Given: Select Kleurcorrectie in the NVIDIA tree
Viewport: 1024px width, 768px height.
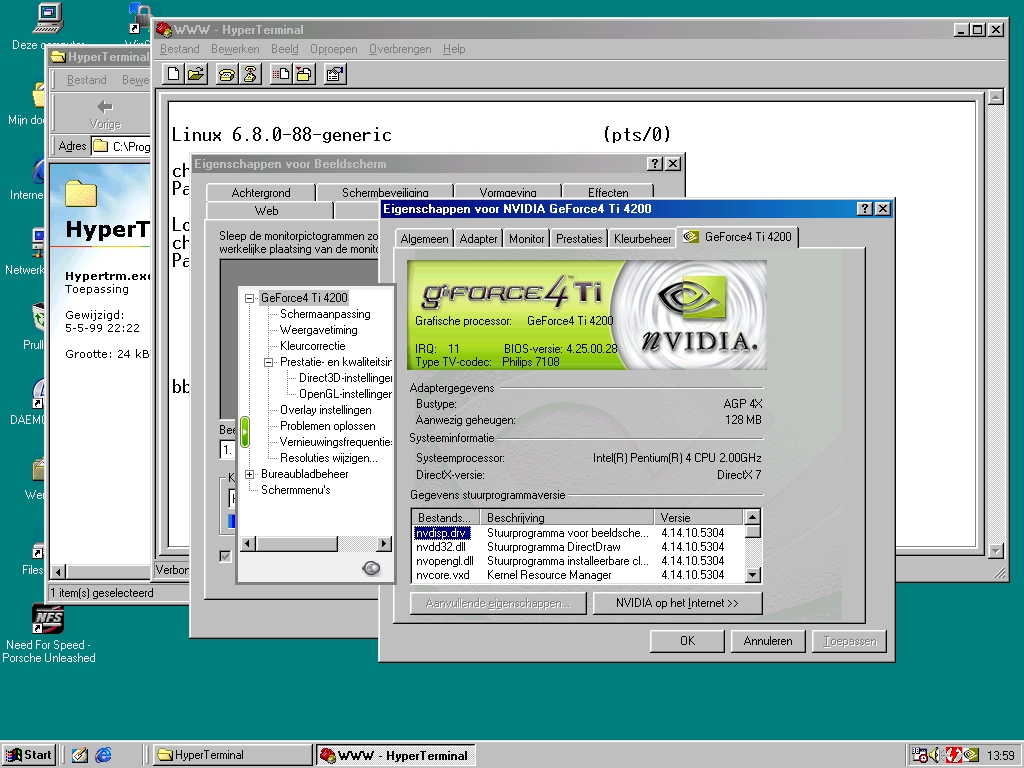Looking at the screenshot, I should pyautogui.click(x=312, y=346).
